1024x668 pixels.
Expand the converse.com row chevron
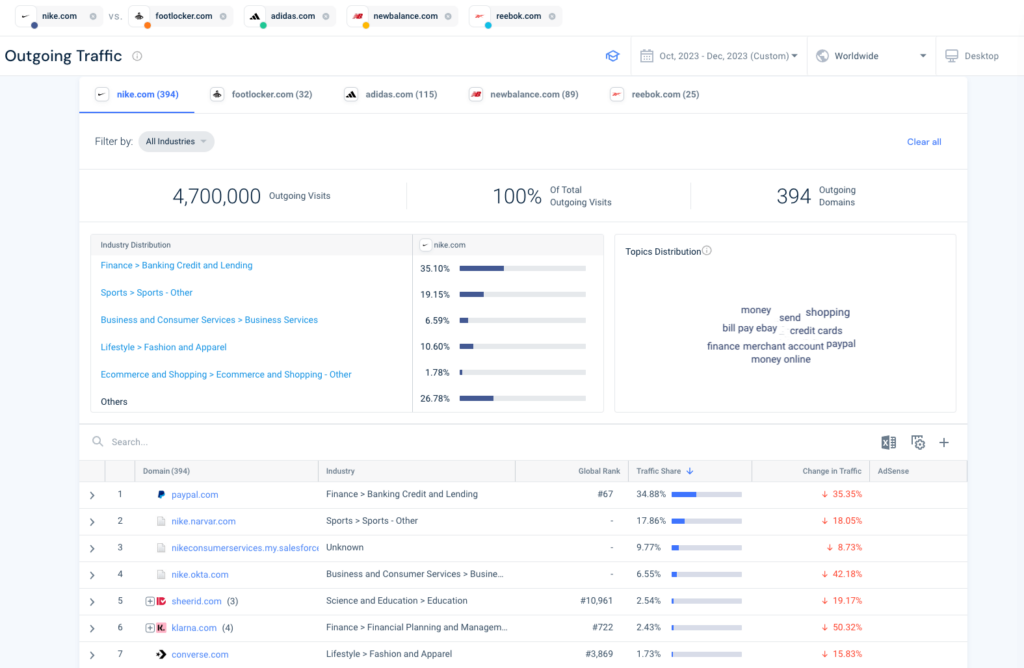point(92,655)
